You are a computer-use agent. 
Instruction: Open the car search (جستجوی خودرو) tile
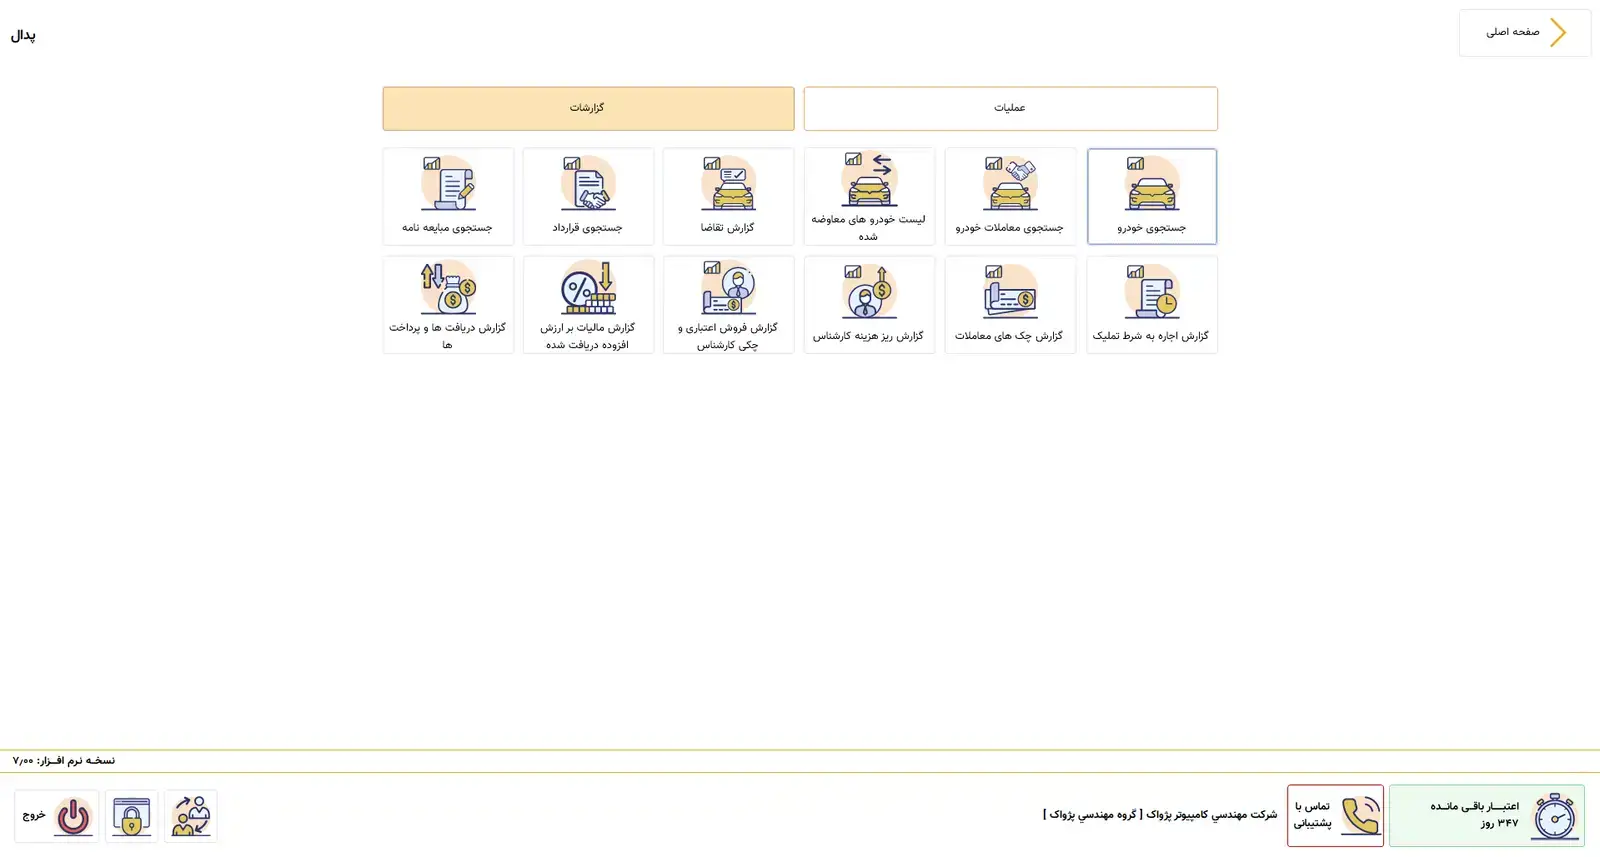[1151, 196]
